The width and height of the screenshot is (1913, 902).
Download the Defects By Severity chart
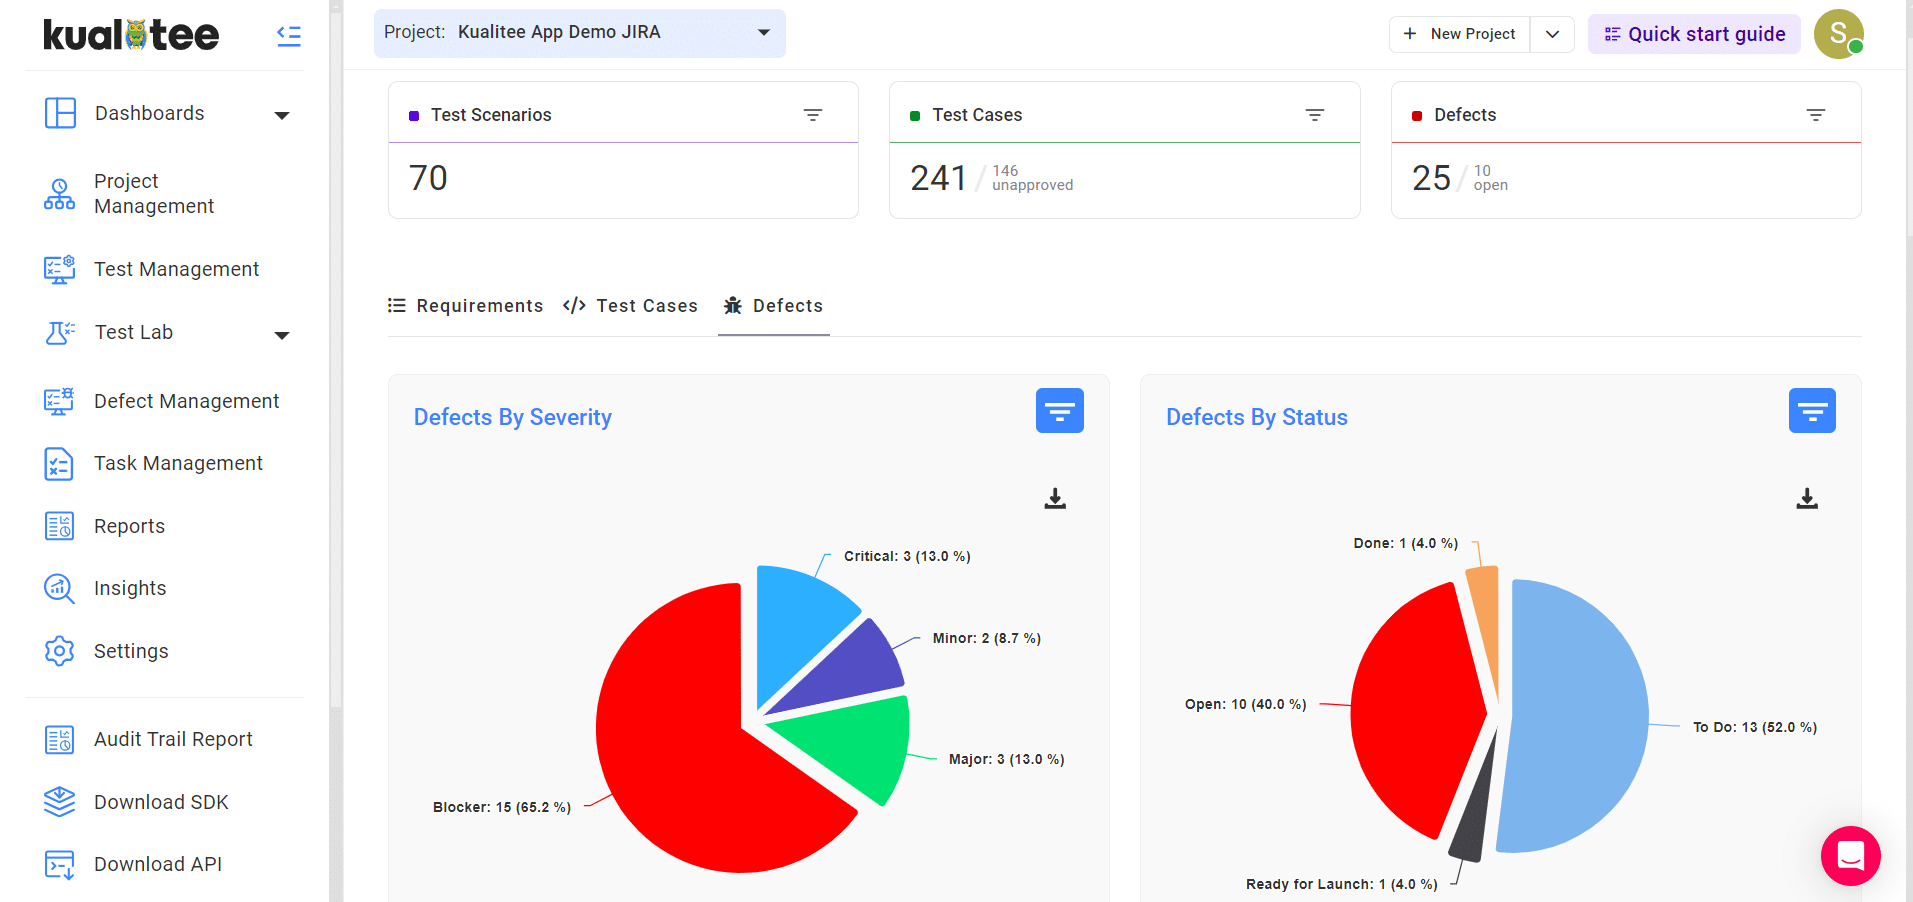point(1054,498)
